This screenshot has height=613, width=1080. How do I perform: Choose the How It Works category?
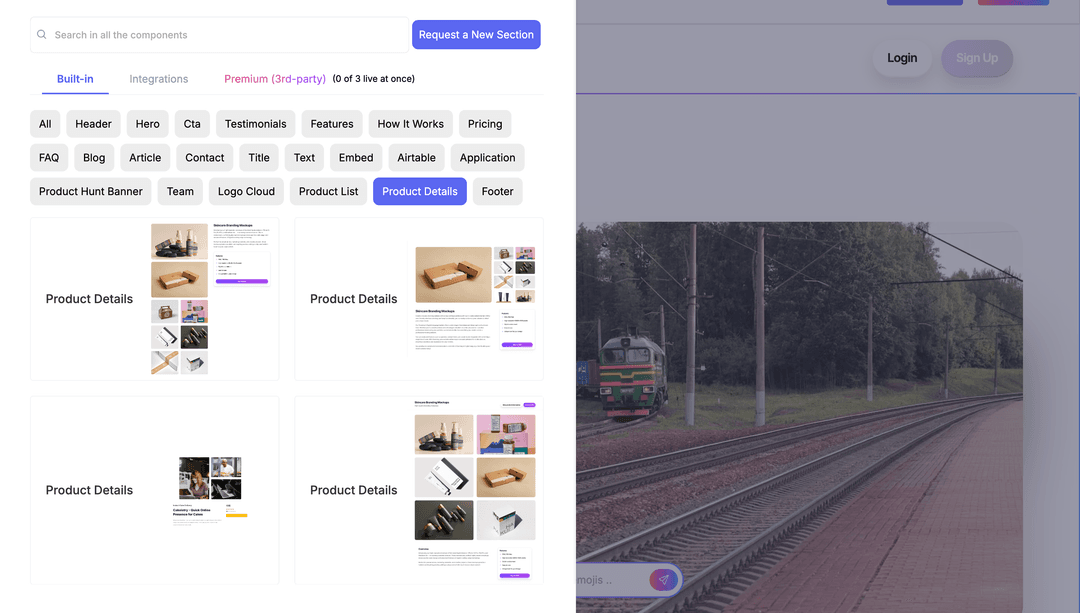coord(411,124)
